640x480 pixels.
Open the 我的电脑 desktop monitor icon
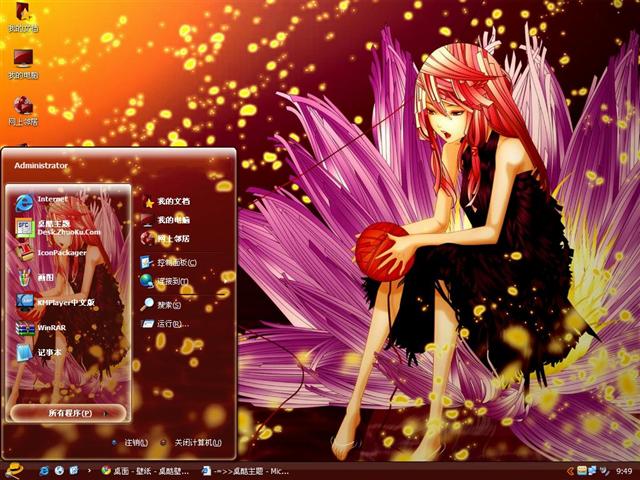pos(23,64)
